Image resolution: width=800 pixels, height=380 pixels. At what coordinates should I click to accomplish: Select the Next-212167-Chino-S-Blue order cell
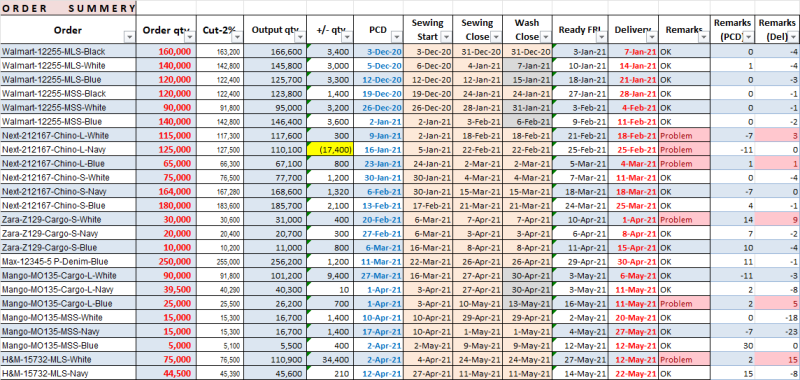68,206
